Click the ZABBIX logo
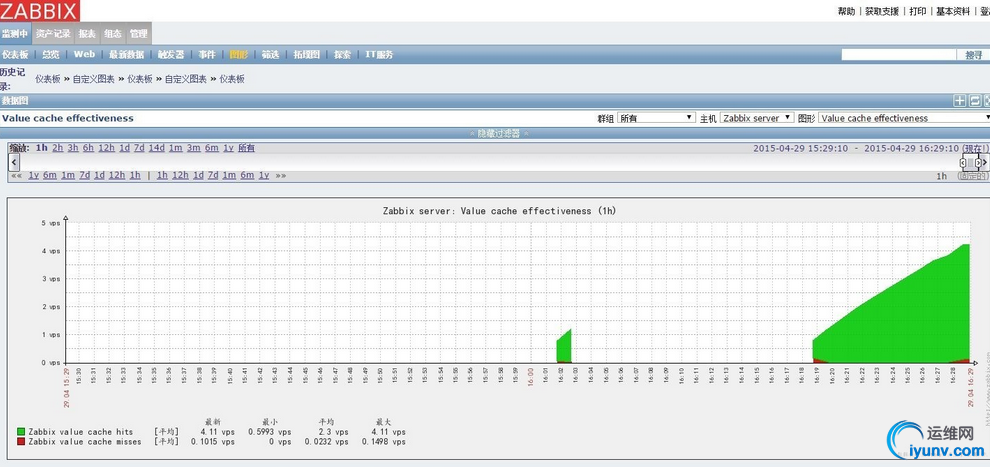This screenshot has height=467, width=990. tap(40, 11)
